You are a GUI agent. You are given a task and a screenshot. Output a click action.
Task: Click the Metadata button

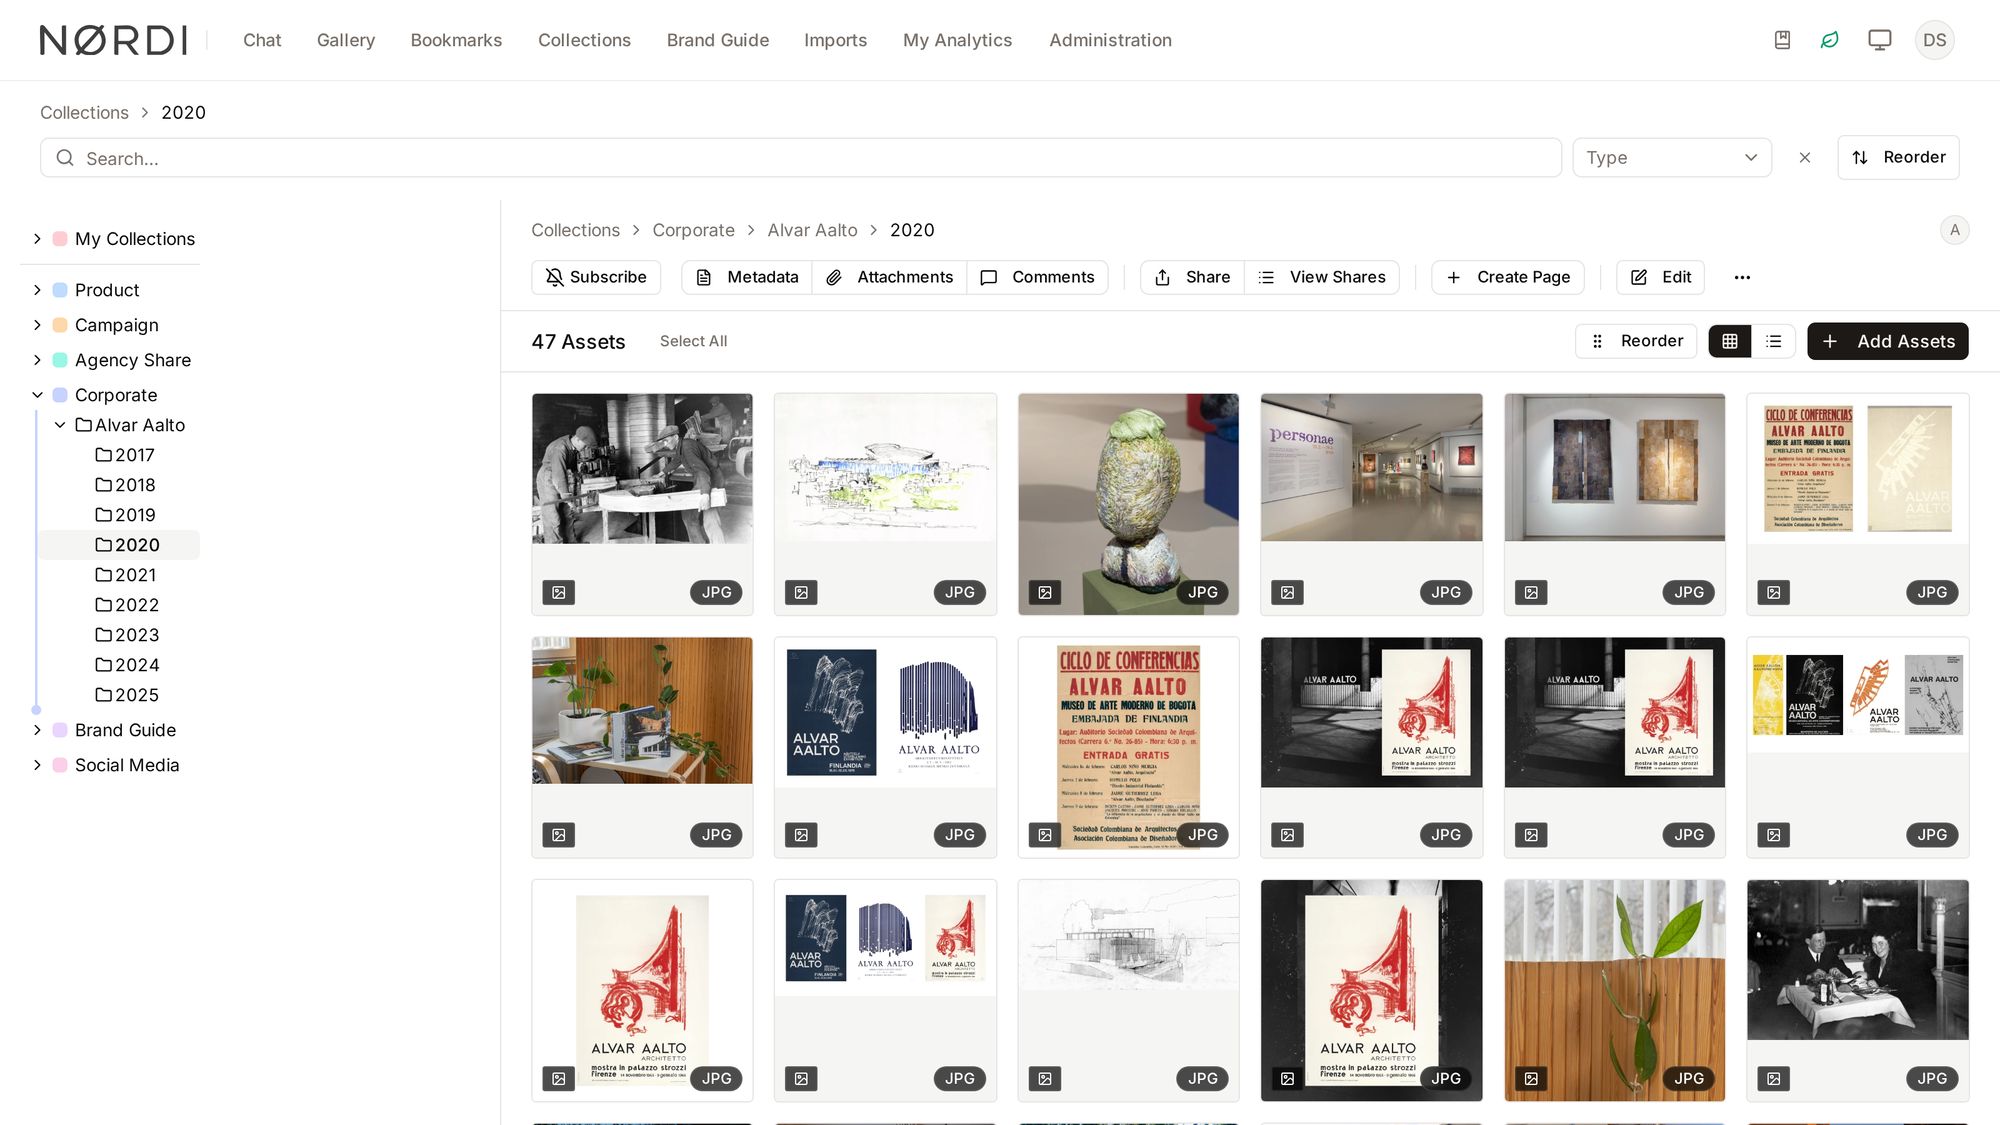[747, 277]
